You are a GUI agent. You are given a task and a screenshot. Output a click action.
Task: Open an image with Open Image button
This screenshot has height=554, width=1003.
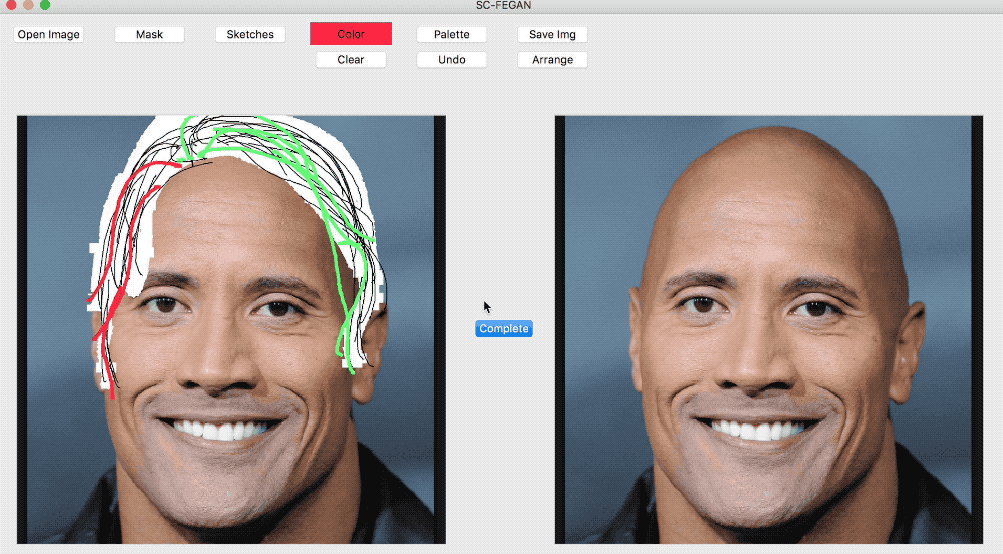(x=49, y=35)
